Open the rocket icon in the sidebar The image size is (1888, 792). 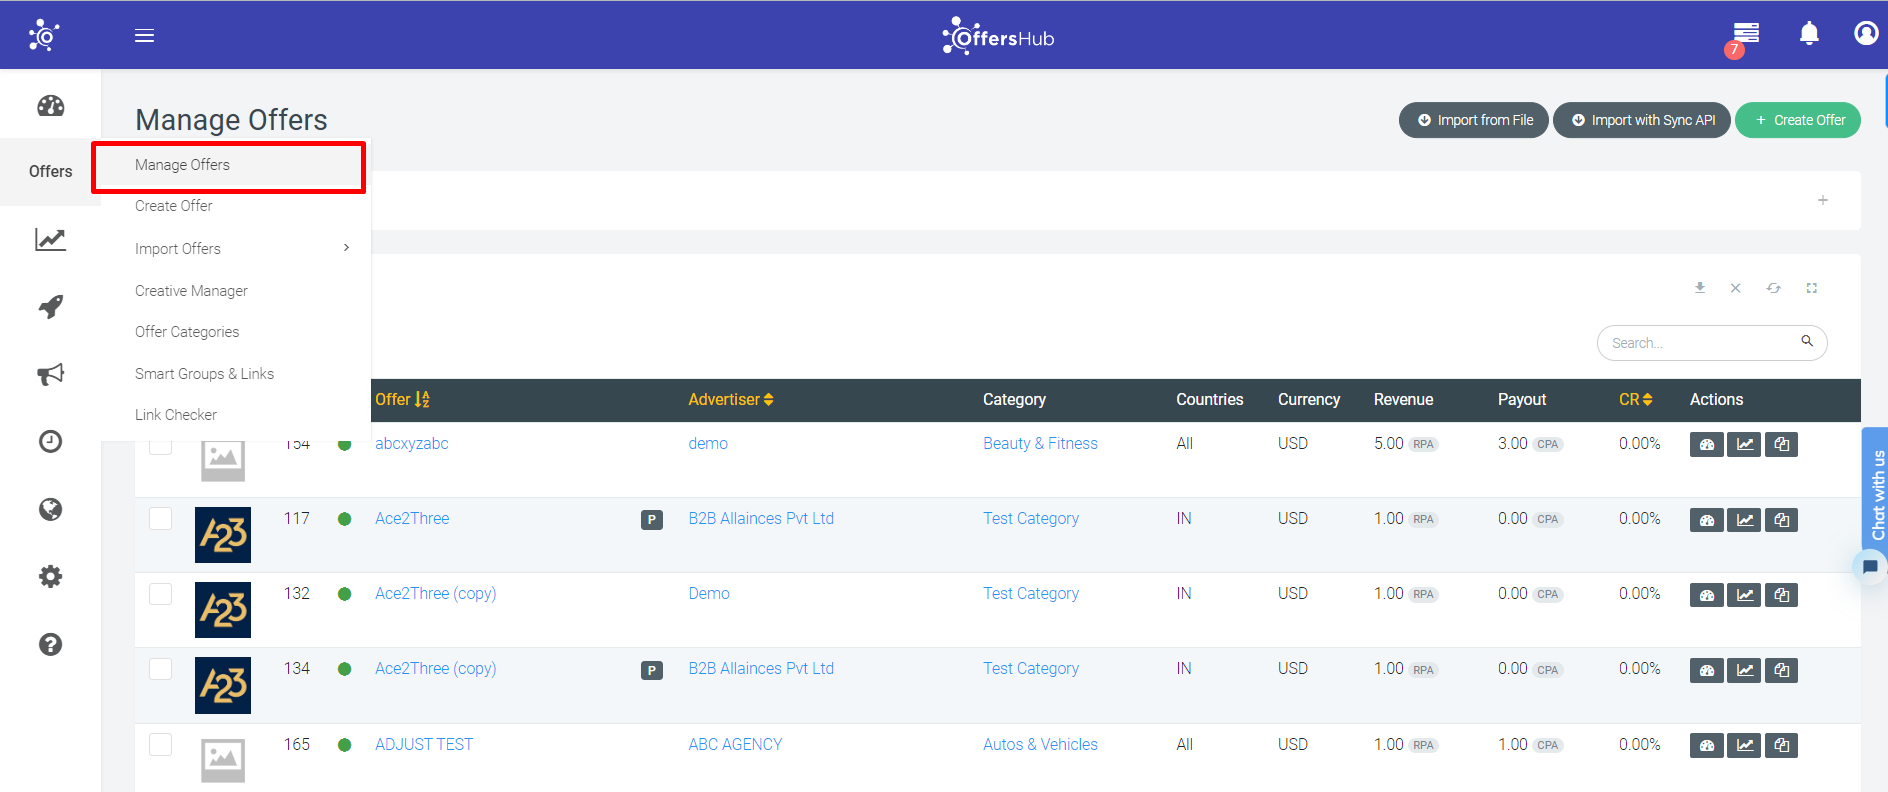tap(50, 307)
